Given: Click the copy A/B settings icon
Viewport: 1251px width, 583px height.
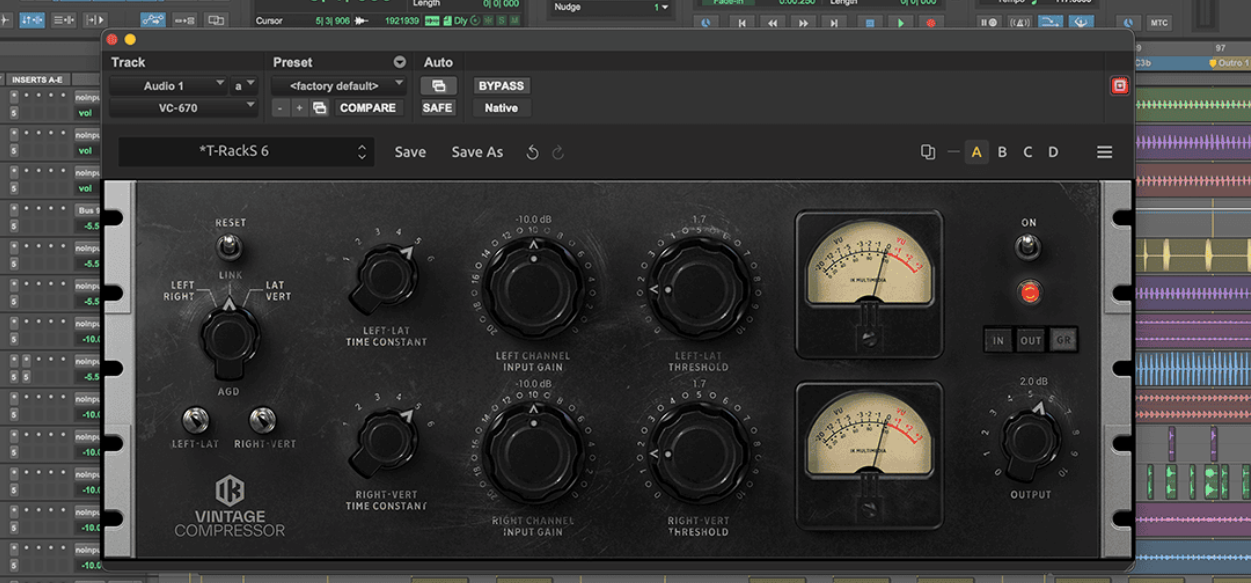Looking at the screenshot, I should tap(928, 152).
